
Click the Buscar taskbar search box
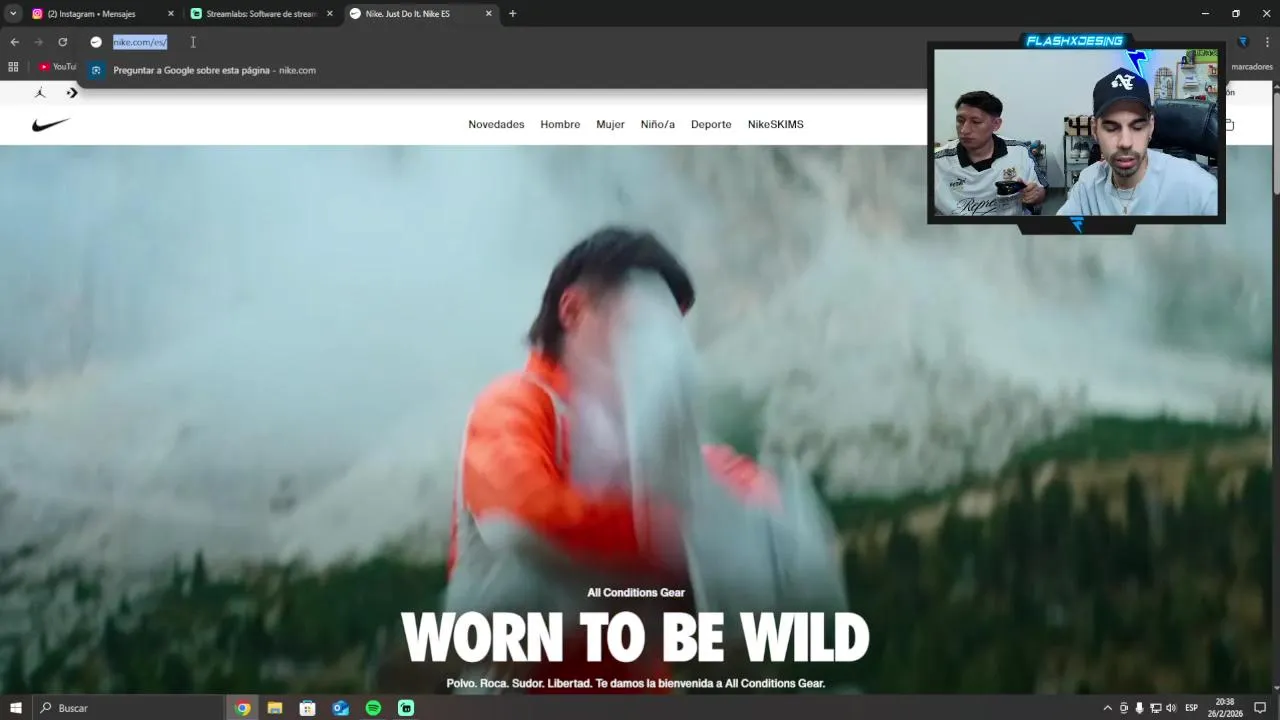click(128, 708)
